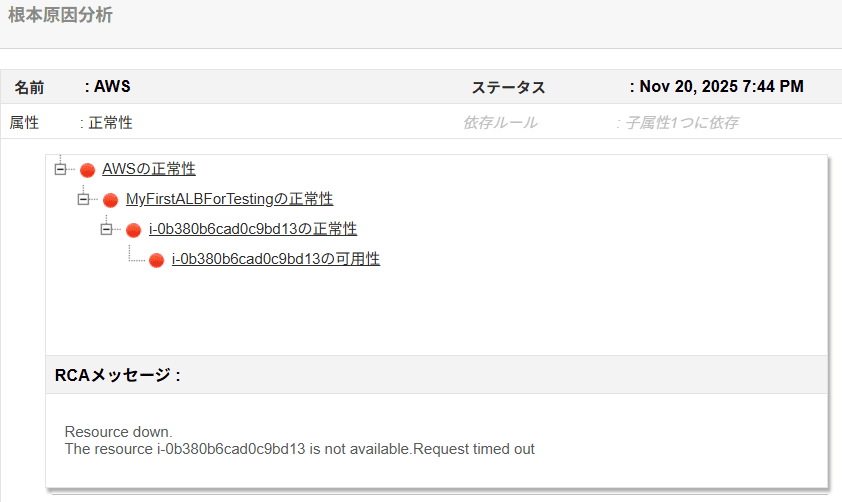
Task: Click the status timestamp Nov 20, 2025 7:44 PM
Action: 721,86
